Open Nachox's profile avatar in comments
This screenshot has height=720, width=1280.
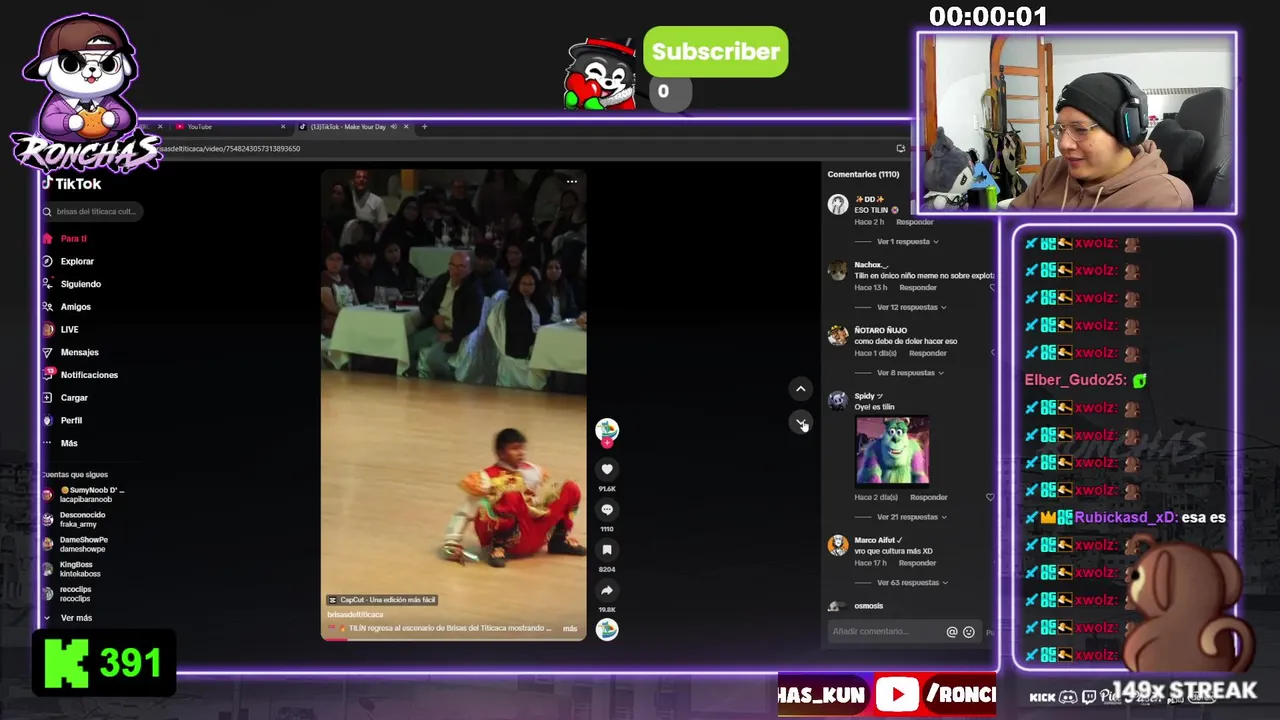(838, 271)
